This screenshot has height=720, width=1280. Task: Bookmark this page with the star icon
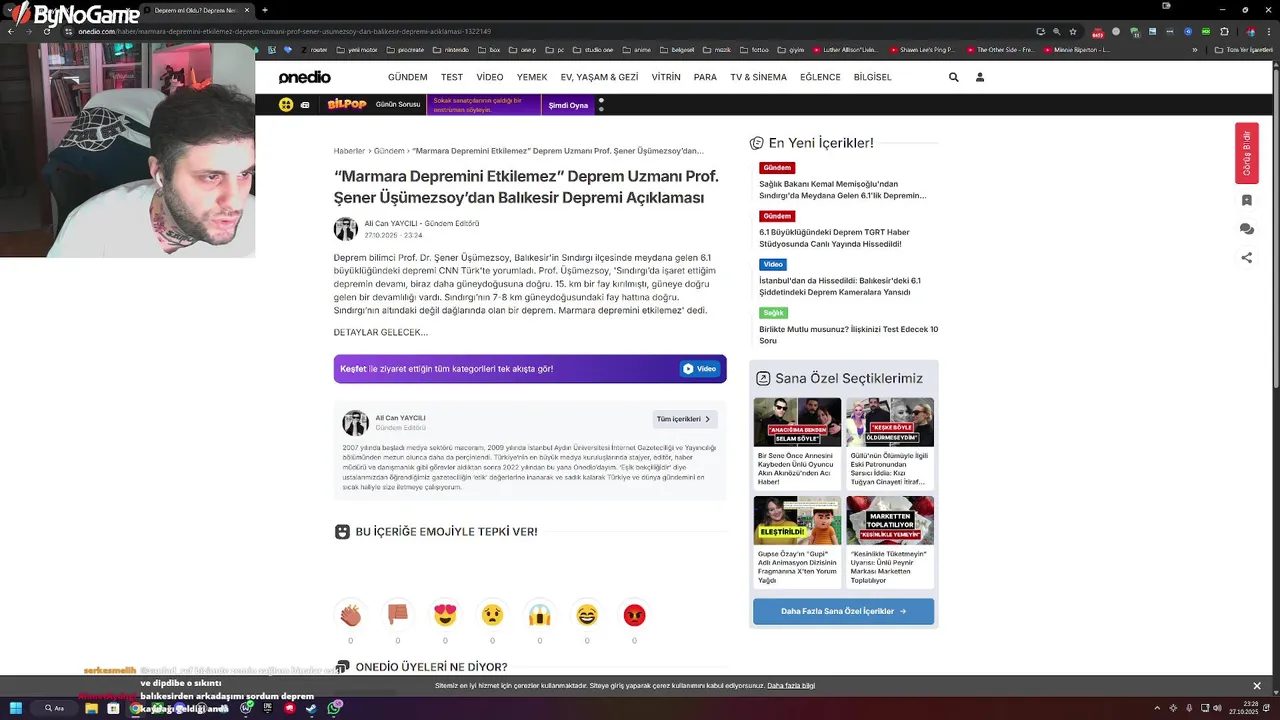[1072, 31]
